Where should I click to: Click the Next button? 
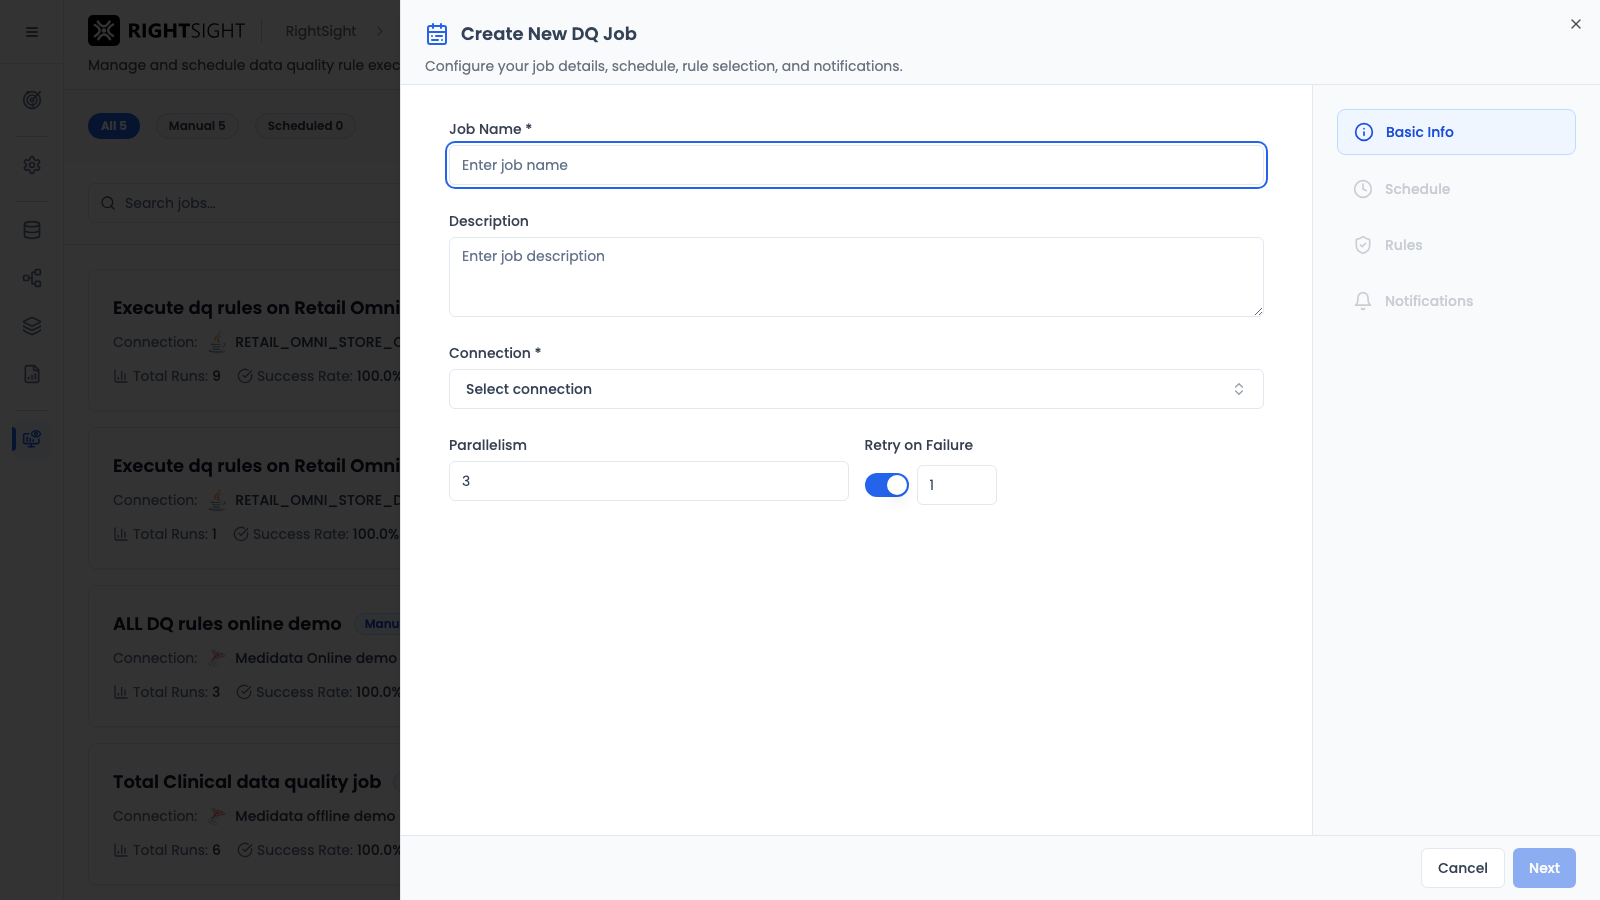coord(1544,868)
